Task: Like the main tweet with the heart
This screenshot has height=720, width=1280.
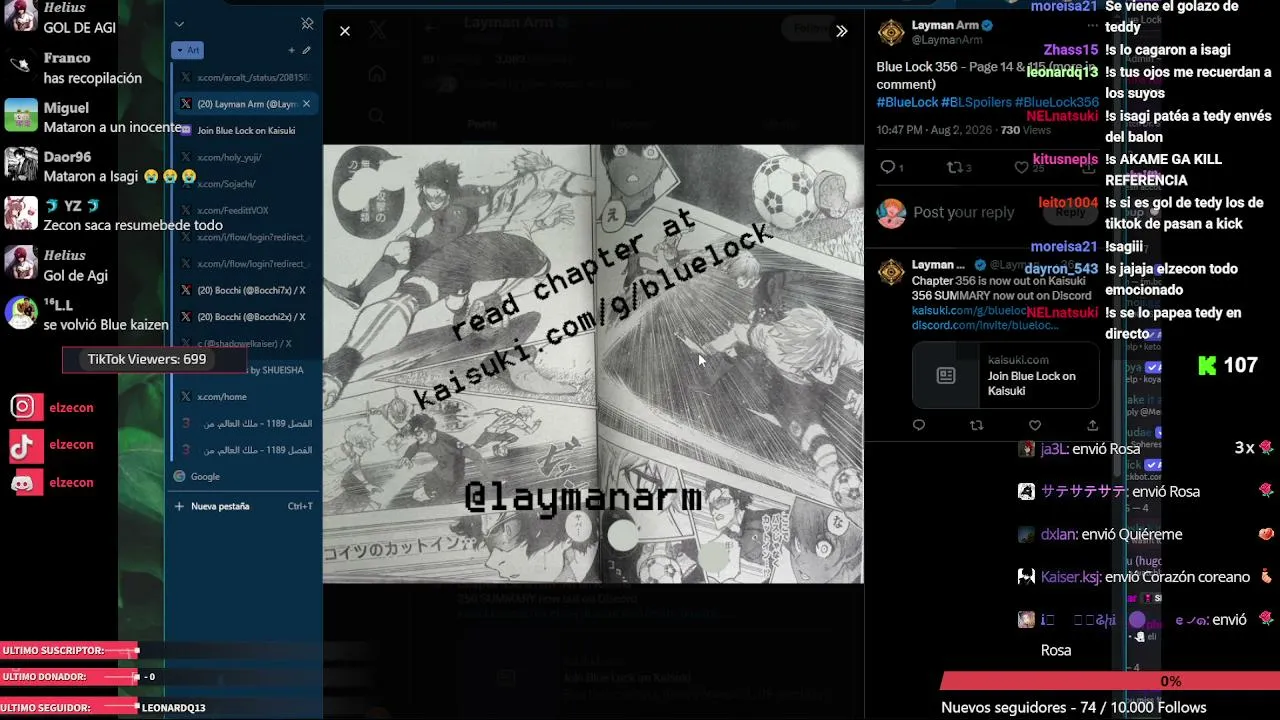Action: point(1021,167)
